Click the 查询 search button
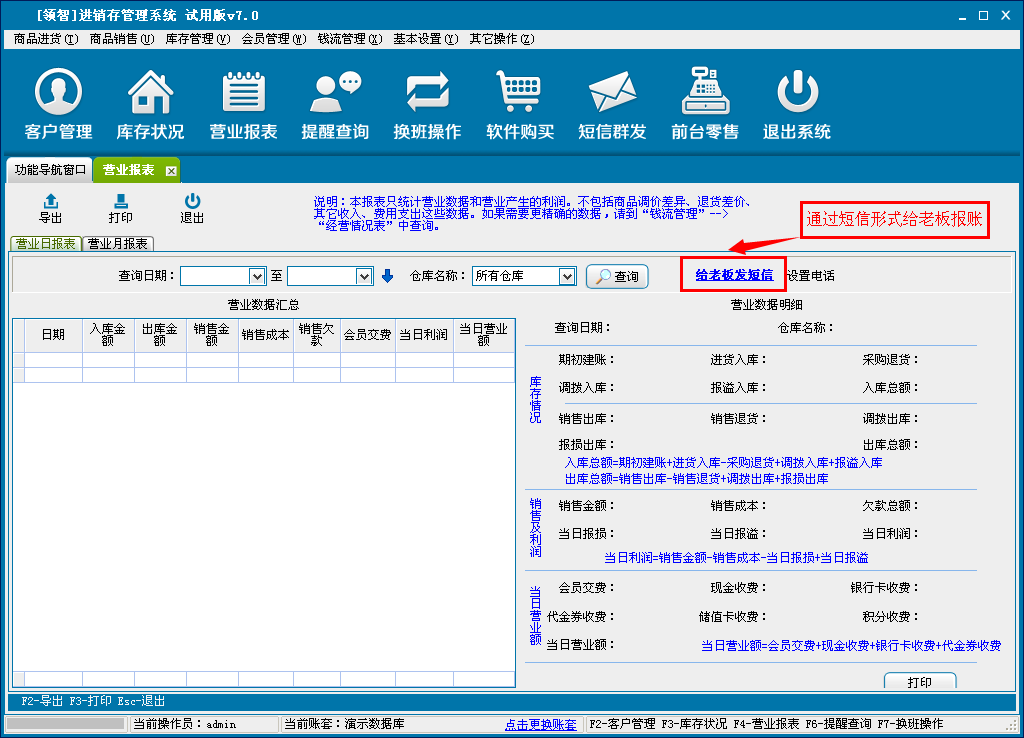The width and height of the screenshot is (1024, 738). [617, 277]
